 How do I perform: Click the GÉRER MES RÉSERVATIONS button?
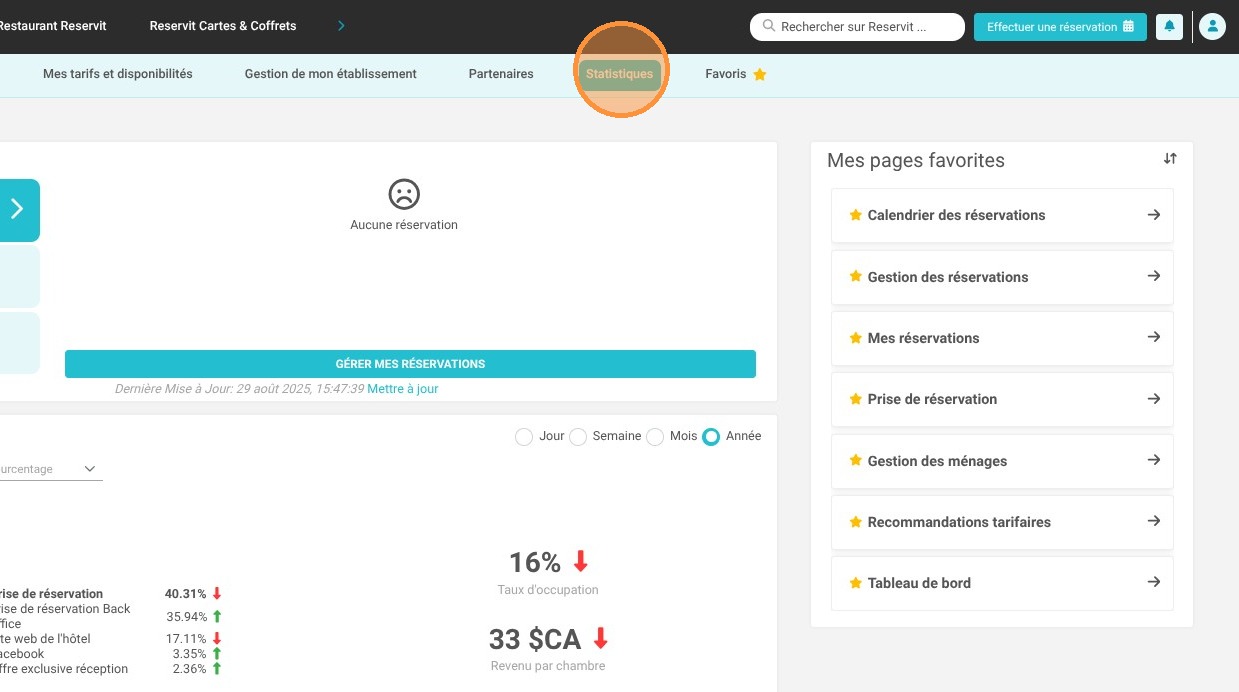pyautogui.click(x=410, y=364)
